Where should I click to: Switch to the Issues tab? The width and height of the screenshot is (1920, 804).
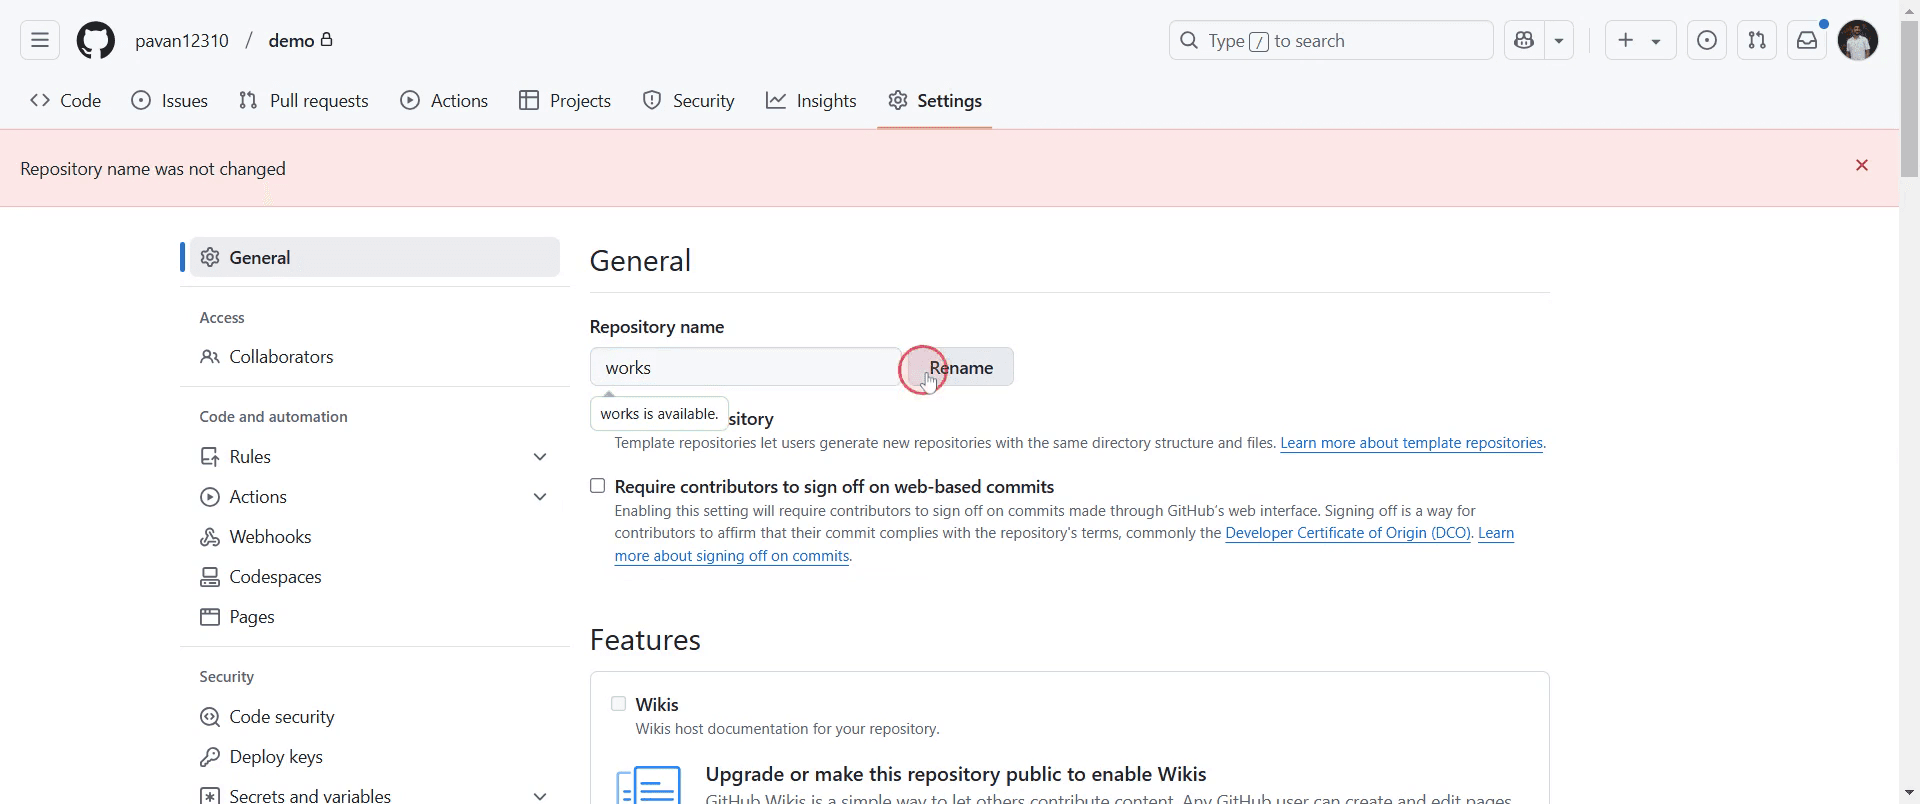pyautogui.click(x=170, y=101)
